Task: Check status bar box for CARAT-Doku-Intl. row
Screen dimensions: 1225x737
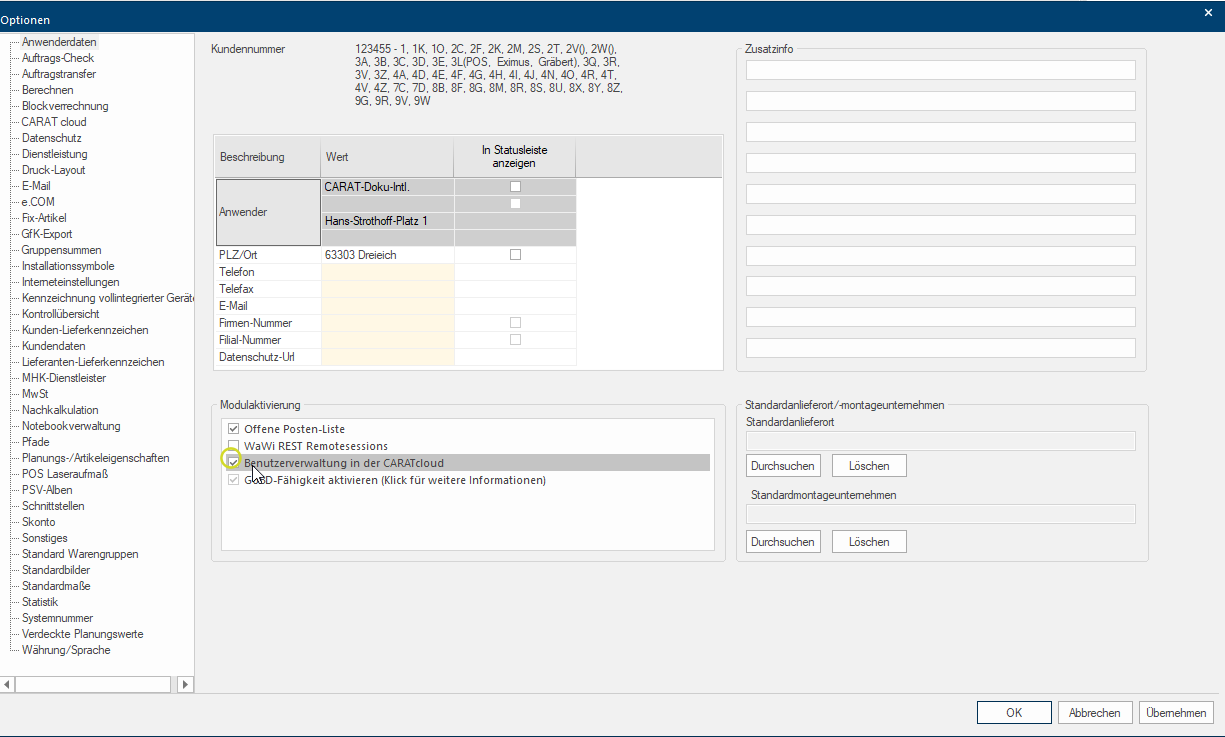Action: (x=515, y=187)
